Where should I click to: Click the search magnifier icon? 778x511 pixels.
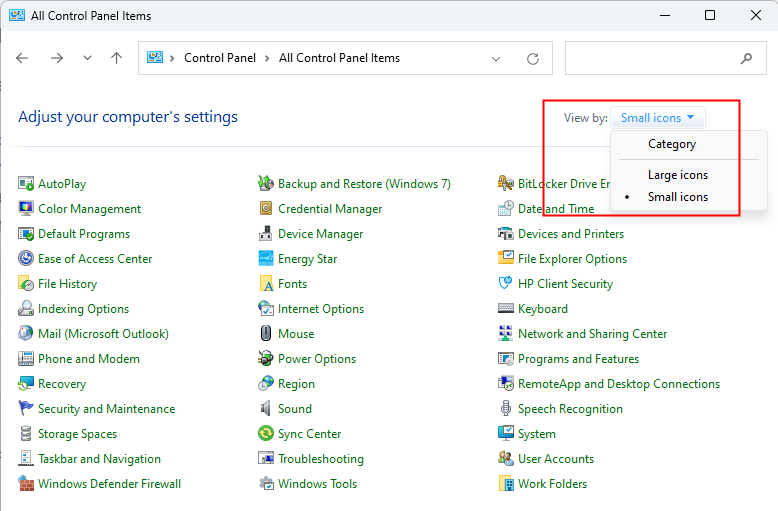coord(746,59)
